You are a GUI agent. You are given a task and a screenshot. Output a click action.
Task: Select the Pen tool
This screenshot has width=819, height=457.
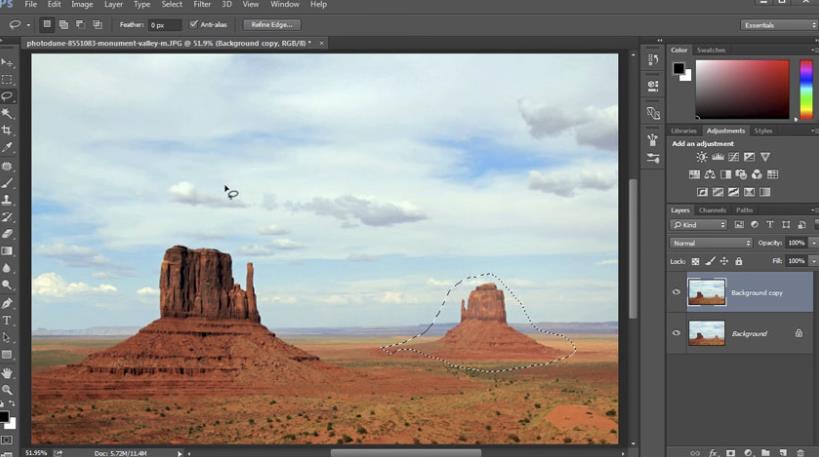click(x=7, y=303)
